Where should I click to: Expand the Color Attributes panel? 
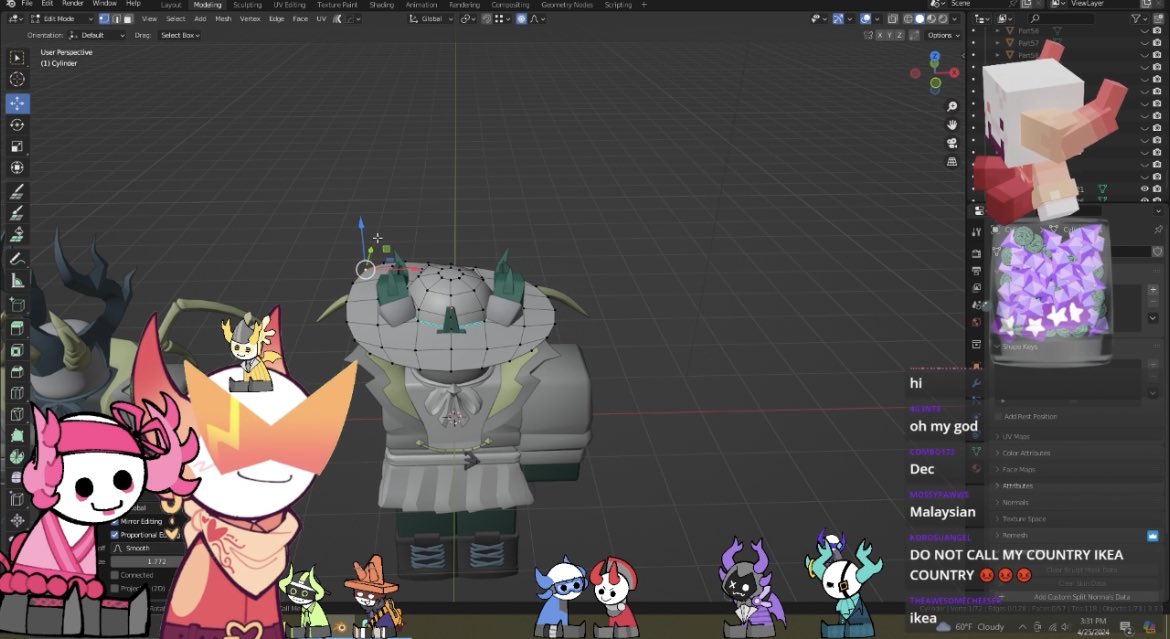tap(1025, 453)
